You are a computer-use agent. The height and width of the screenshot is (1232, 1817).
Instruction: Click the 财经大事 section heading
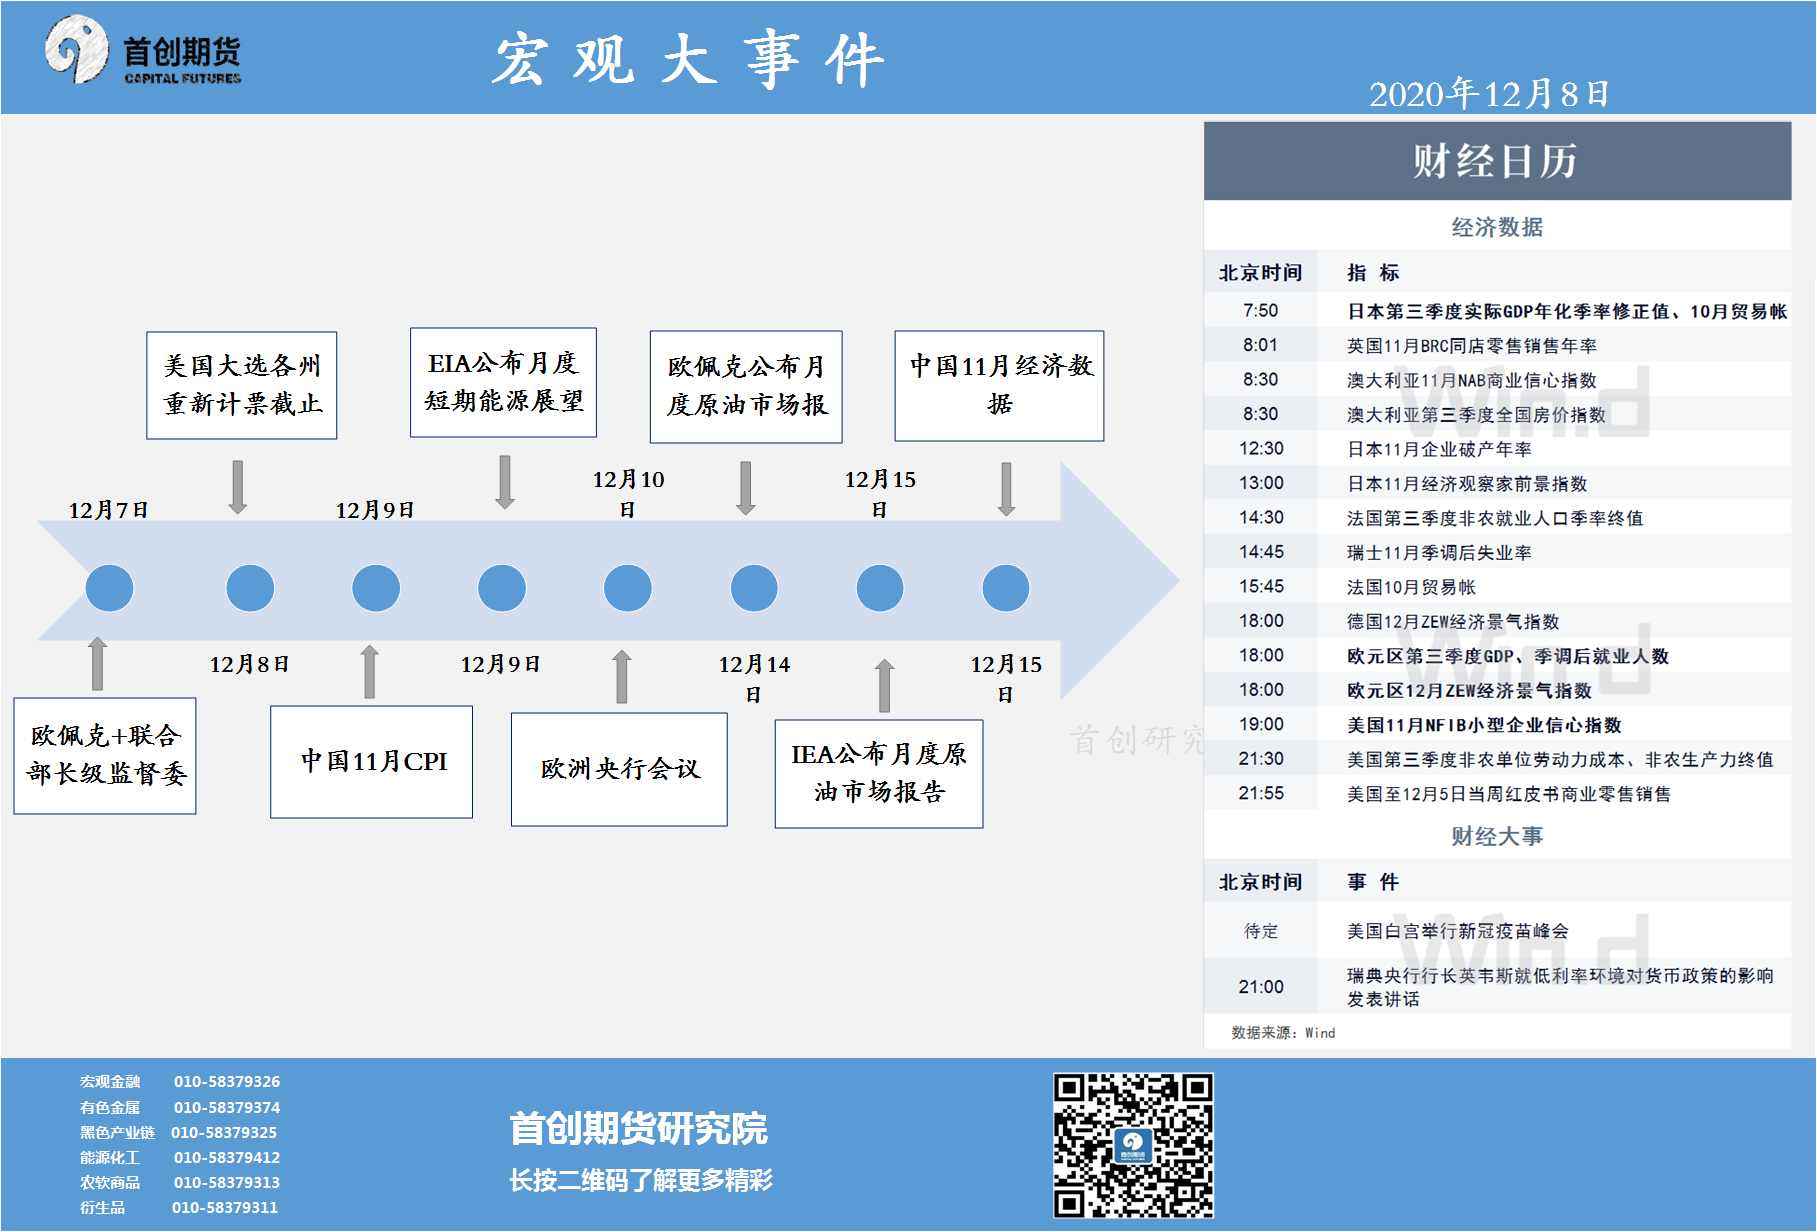[x=1497, y=836]
